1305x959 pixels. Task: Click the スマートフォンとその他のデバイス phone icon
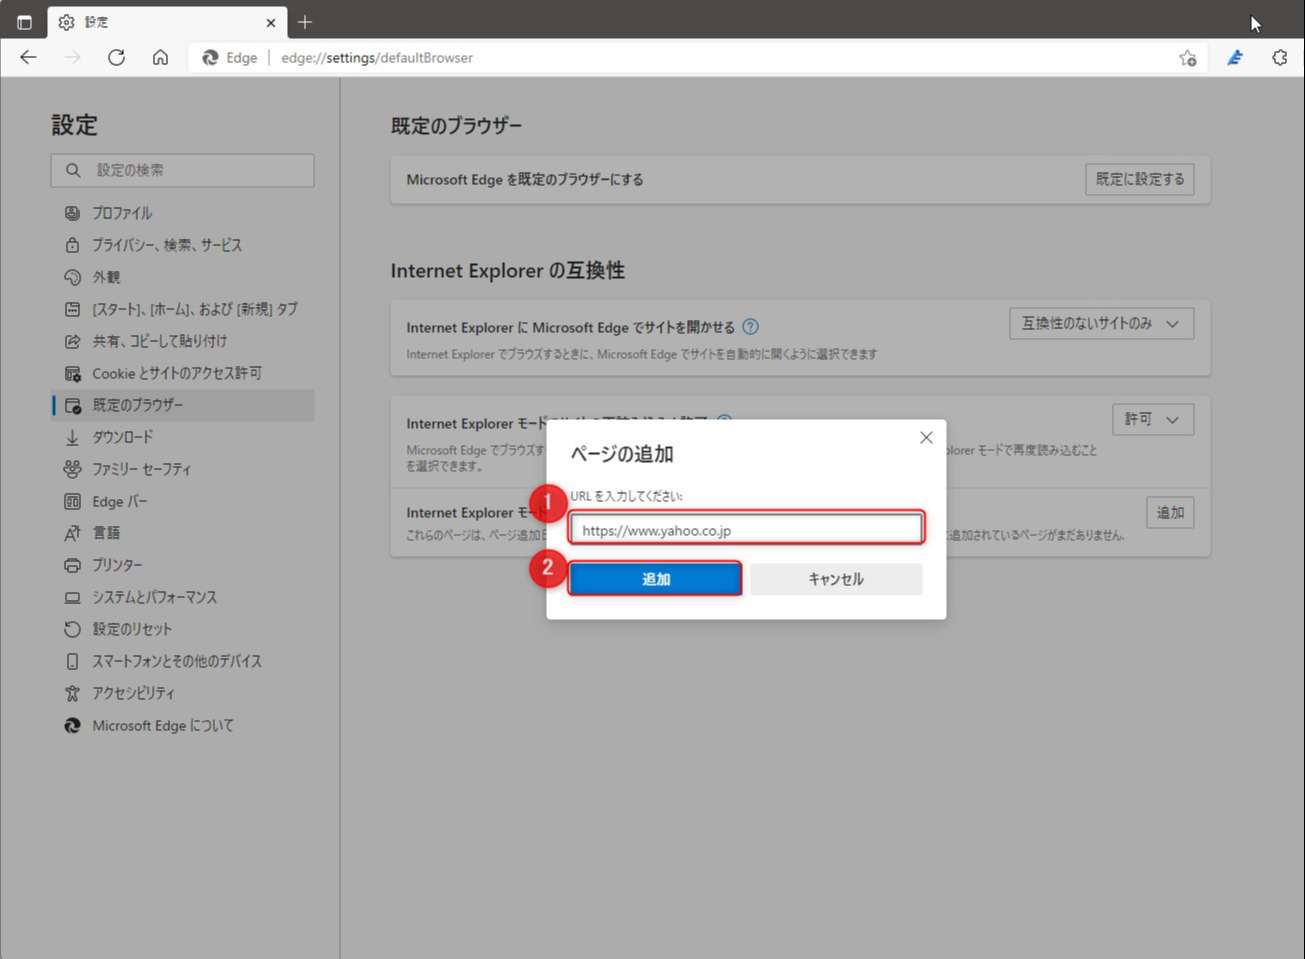72,661
